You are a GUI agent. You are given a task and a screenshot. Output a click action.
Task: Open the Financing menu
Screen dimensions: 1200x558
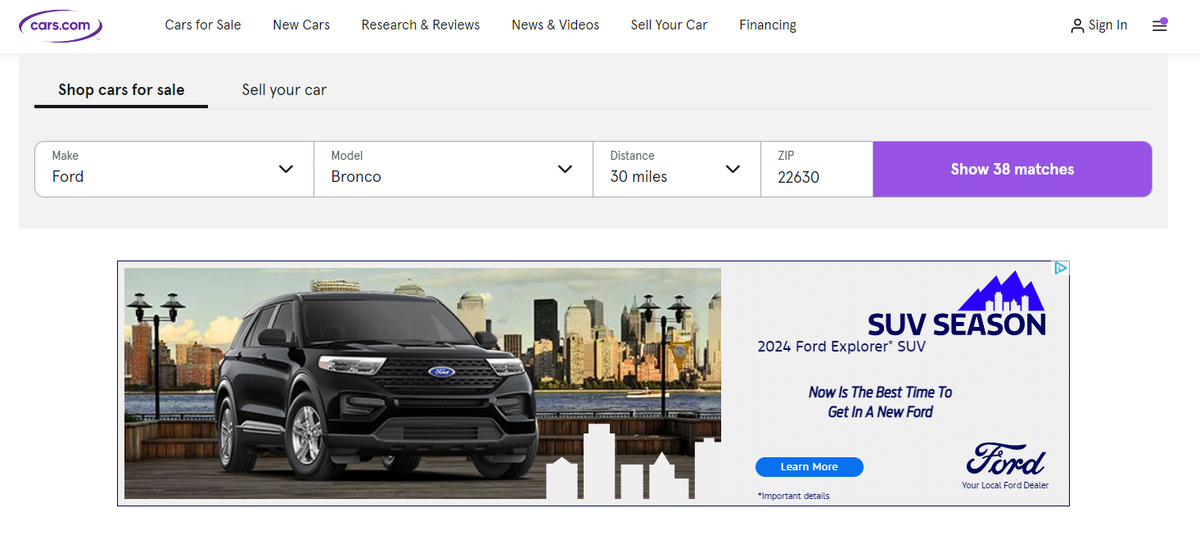[x=768, y=25]
